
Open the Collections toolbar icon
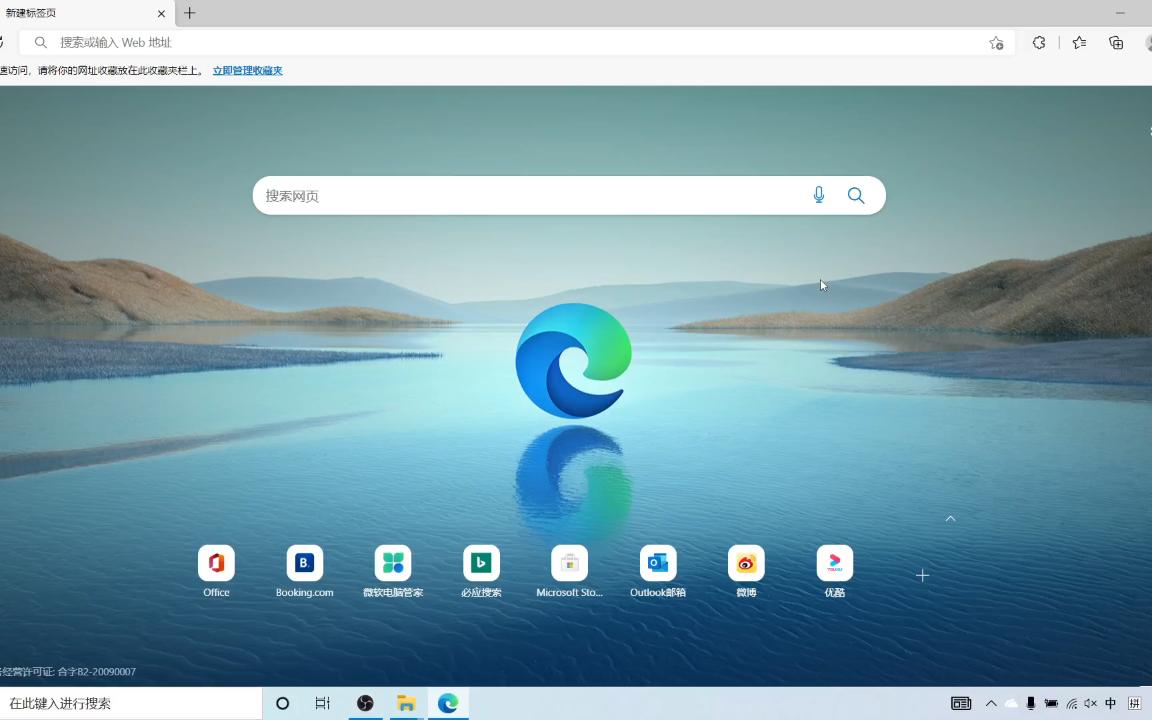point(1116,43)
